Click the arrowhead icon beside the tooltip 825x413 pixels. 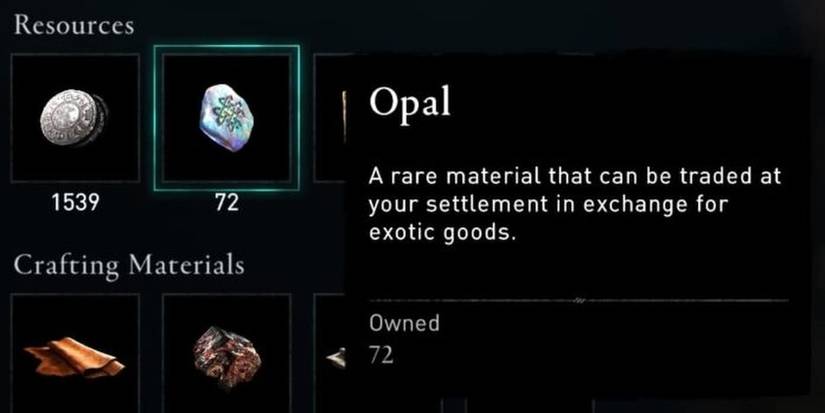click(x=336, y=357)
